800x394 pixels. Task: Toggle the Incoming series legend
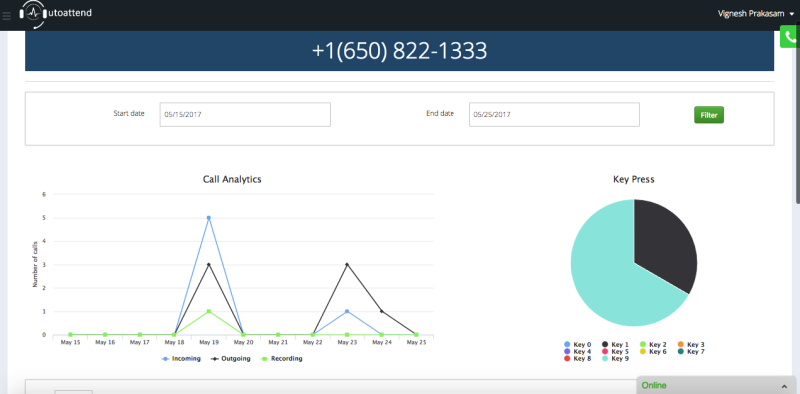[x=181, y=359]
